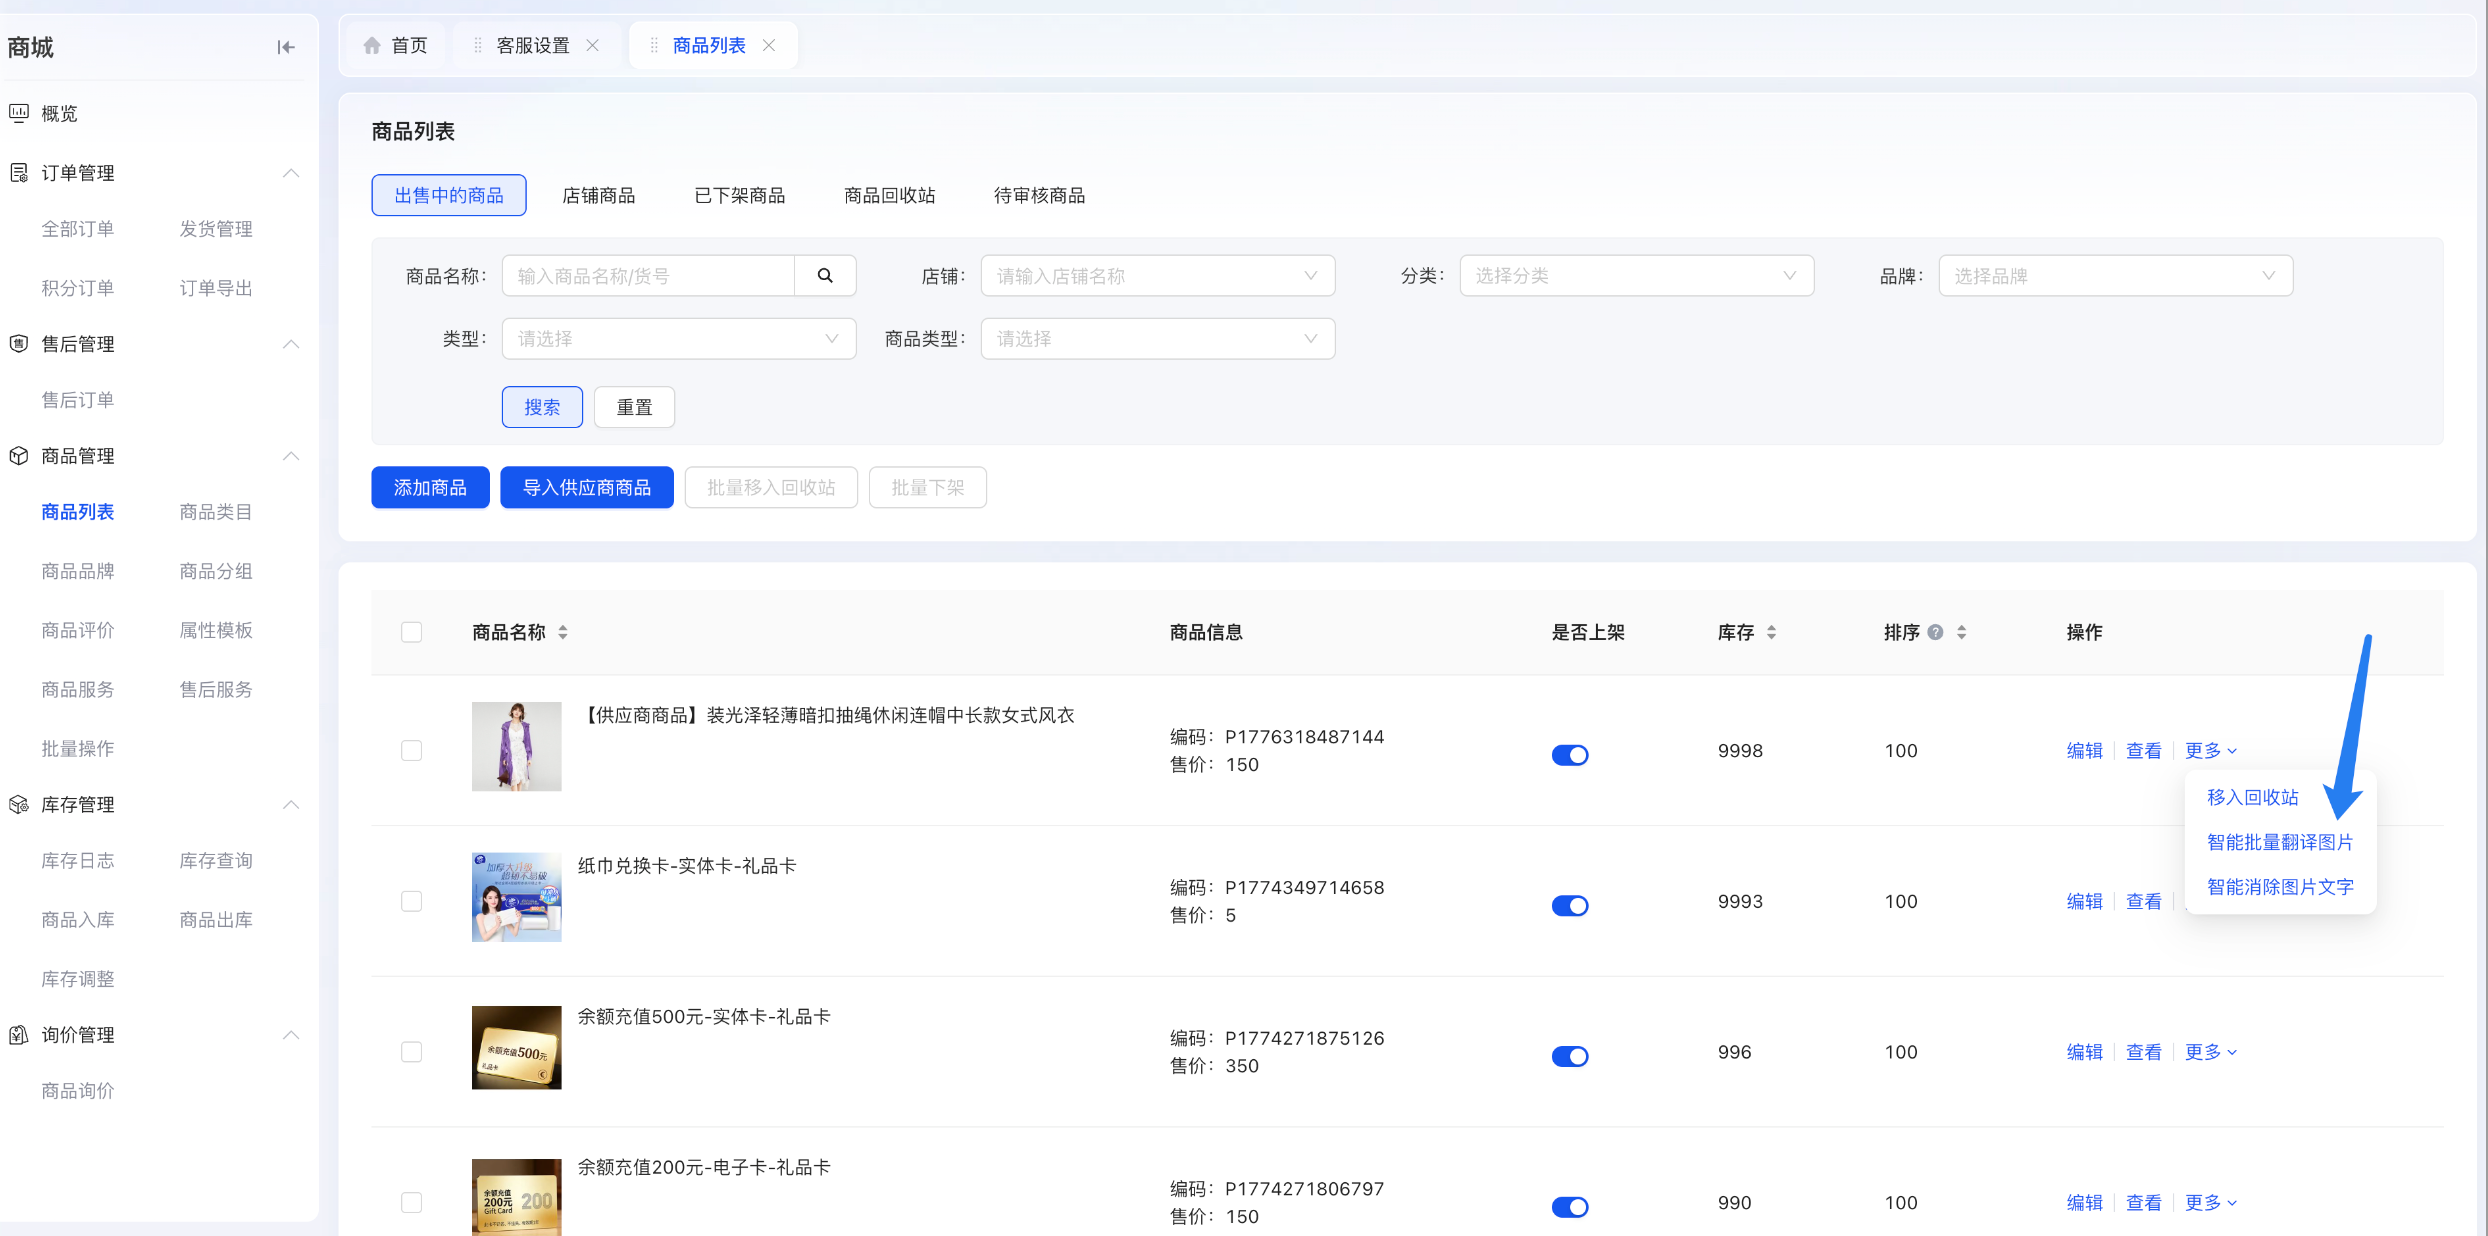The height and width of the screenshot is (1236, 2488).
Task: Click the 订单管理 order icon
Action: coord(19,173)
